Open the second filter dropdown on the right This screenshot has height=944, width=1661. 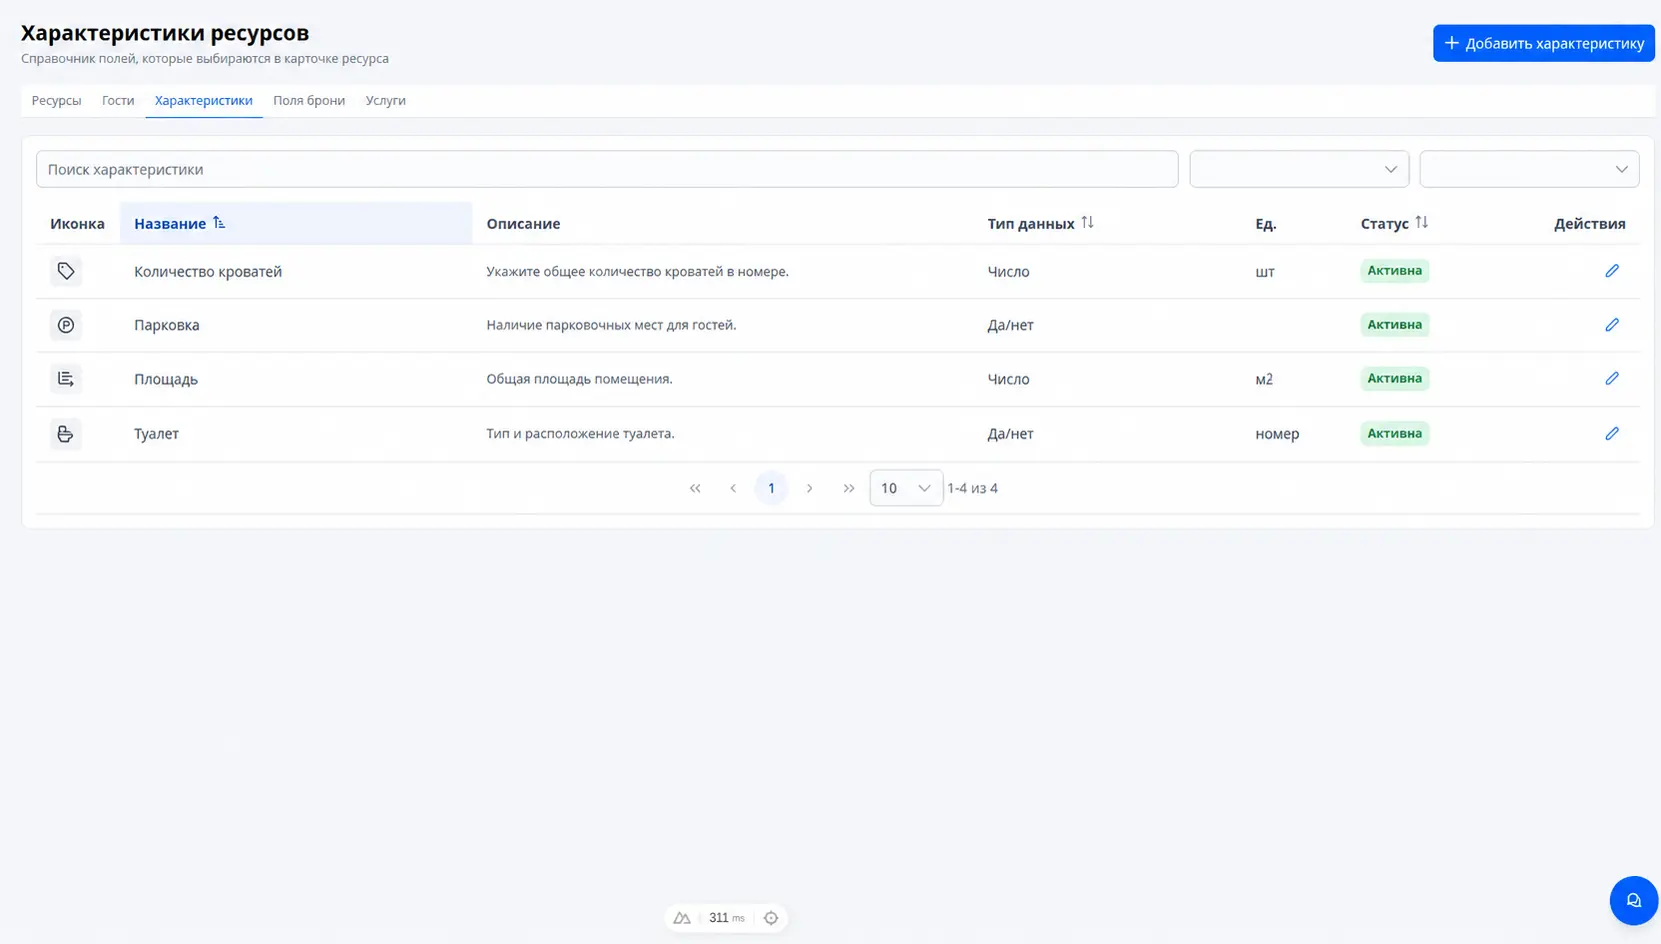pyautogui.click(x=1529, y=169)
